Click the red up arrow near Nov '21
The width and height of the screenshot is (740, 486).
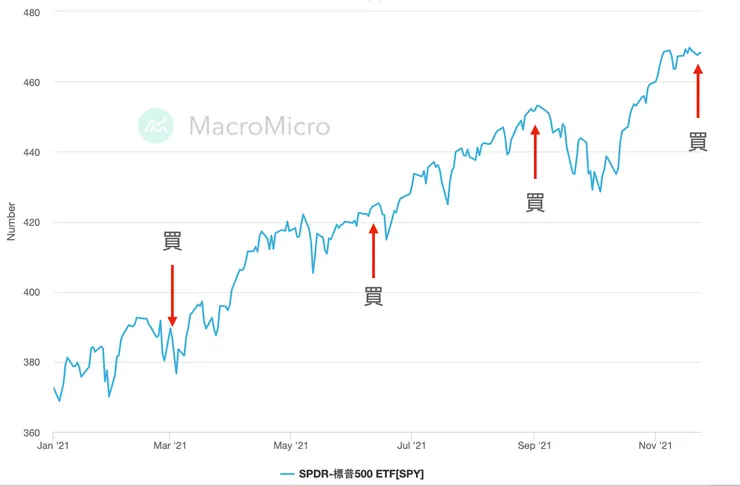pyautogui.click(x=698, y=91)
